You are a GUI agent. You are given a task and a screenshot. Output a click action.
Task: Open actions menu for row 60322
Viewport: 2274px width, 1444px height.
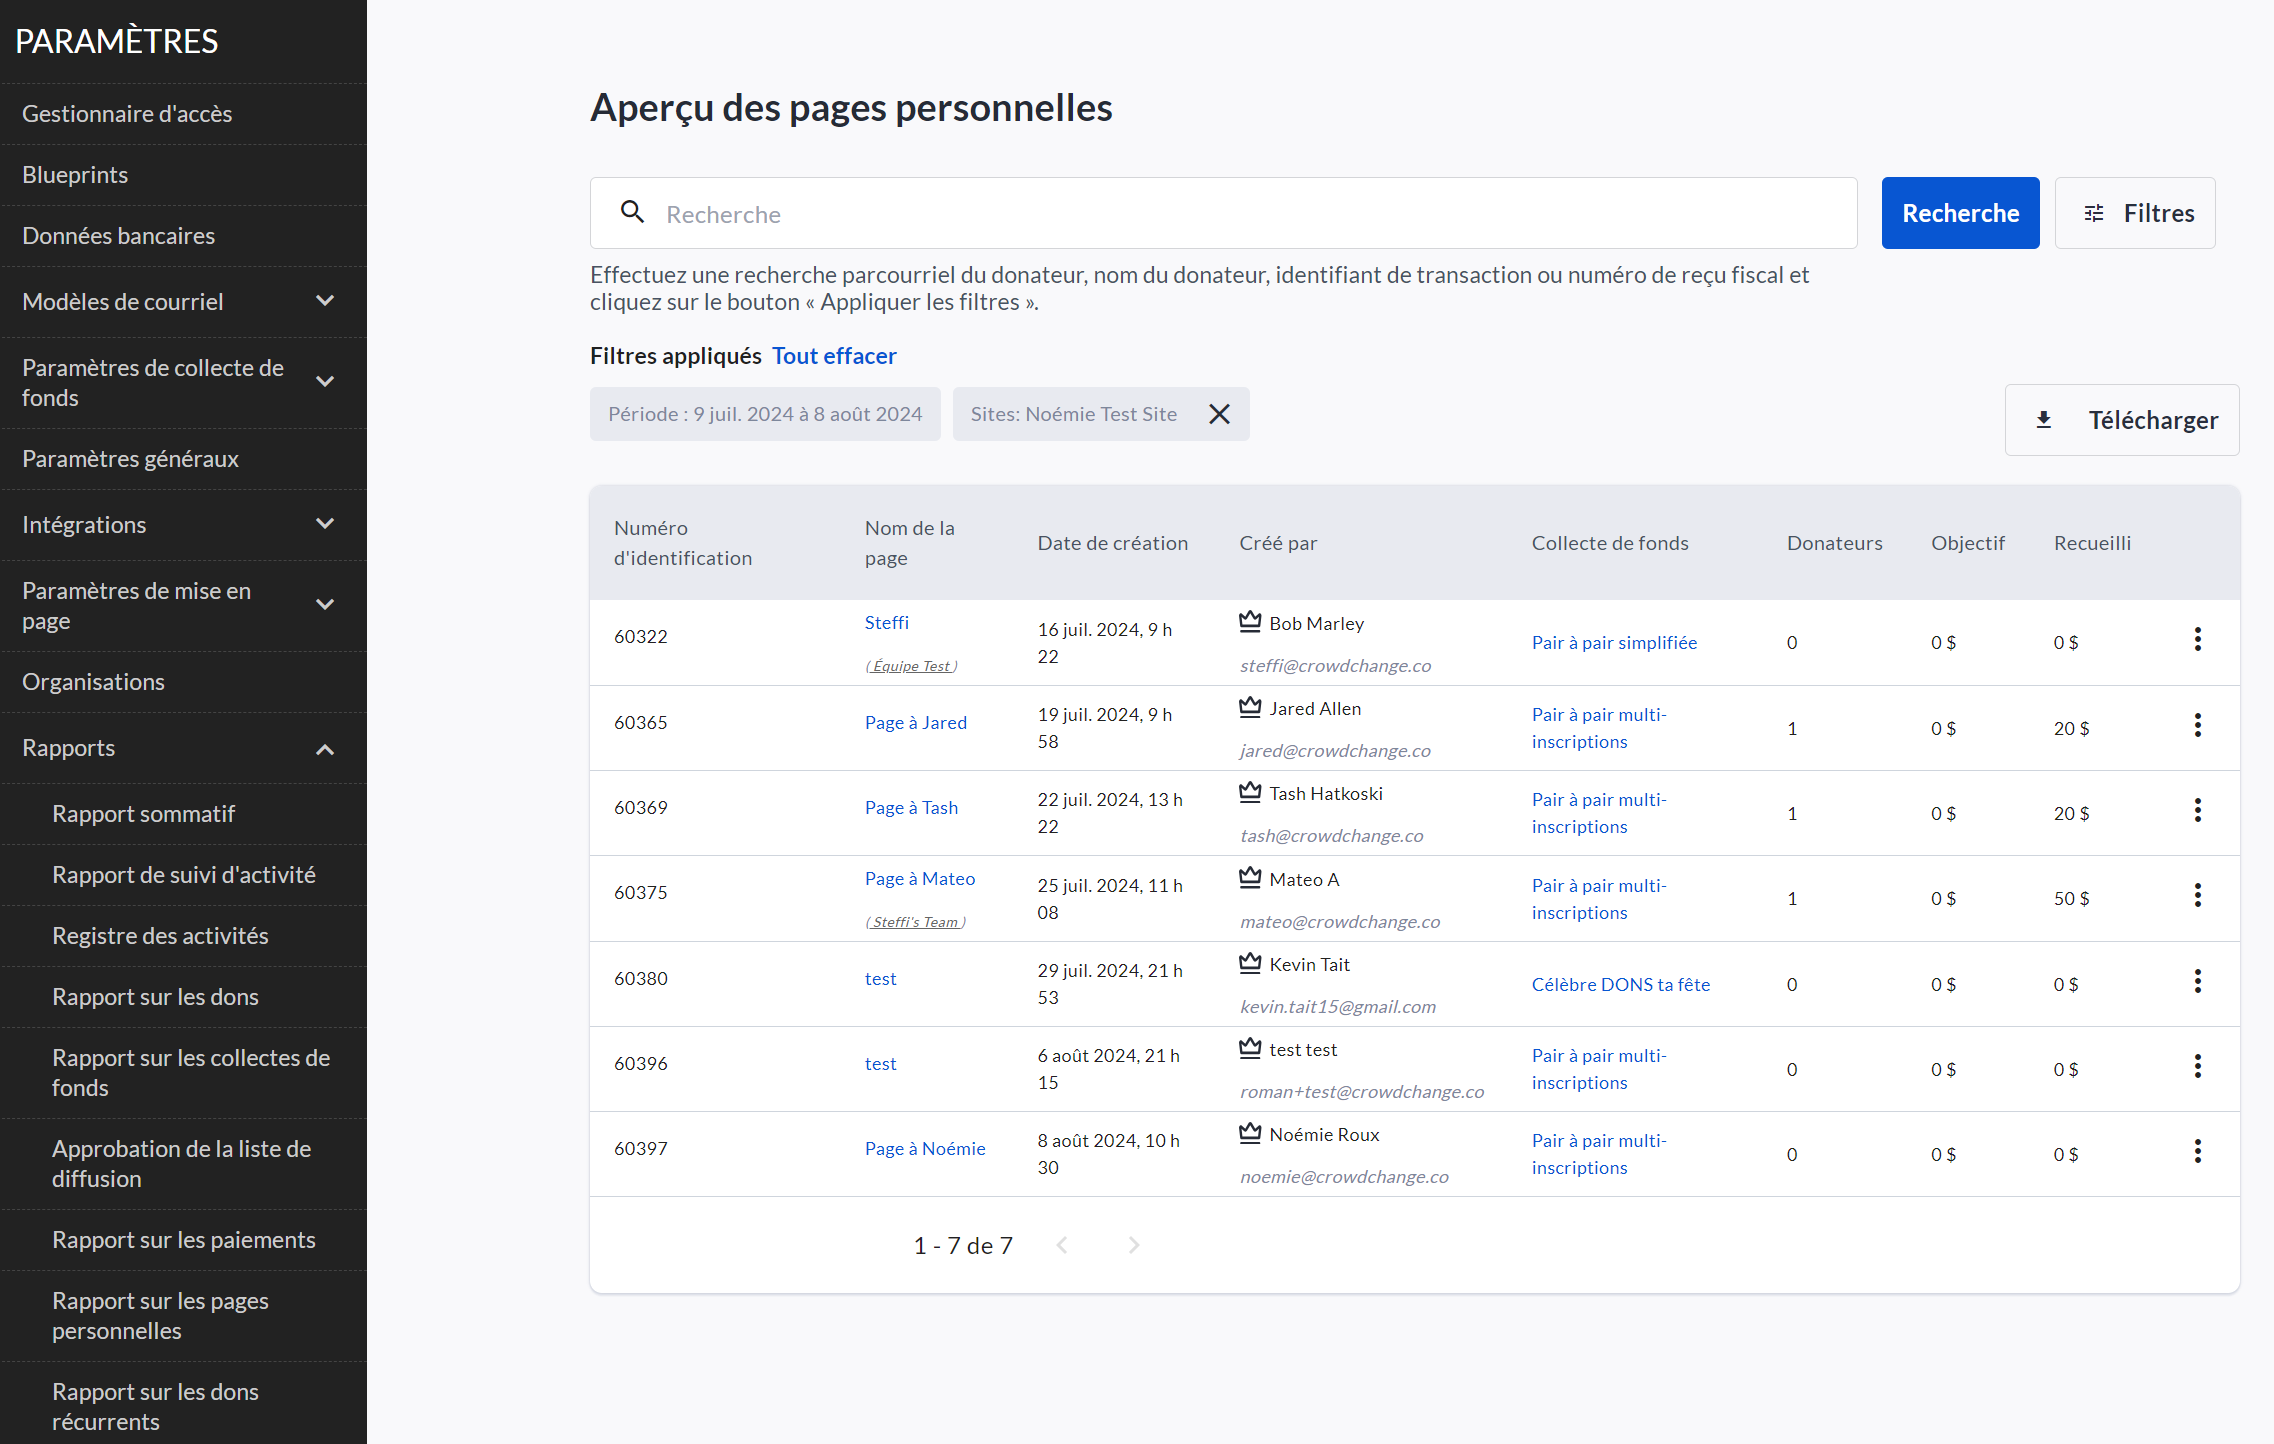tap(2197, 640)
